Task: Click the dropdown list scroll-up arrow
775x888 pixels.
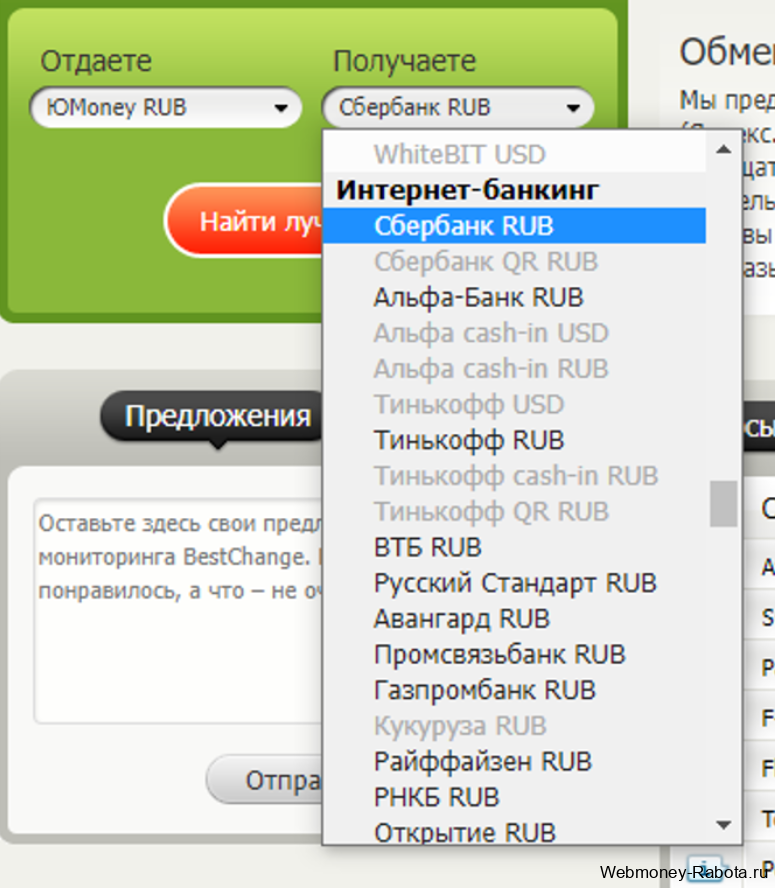Action: click(723, 150)
